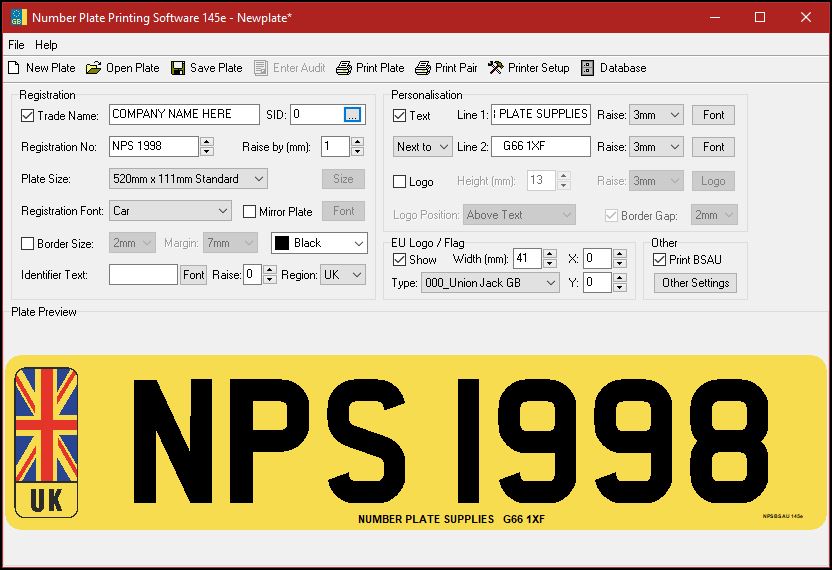The width and height of the screenshot is (832, 570).
Task: Open the Registration Font dropdown
Action: pyautogui.click(x=170, y=211)
